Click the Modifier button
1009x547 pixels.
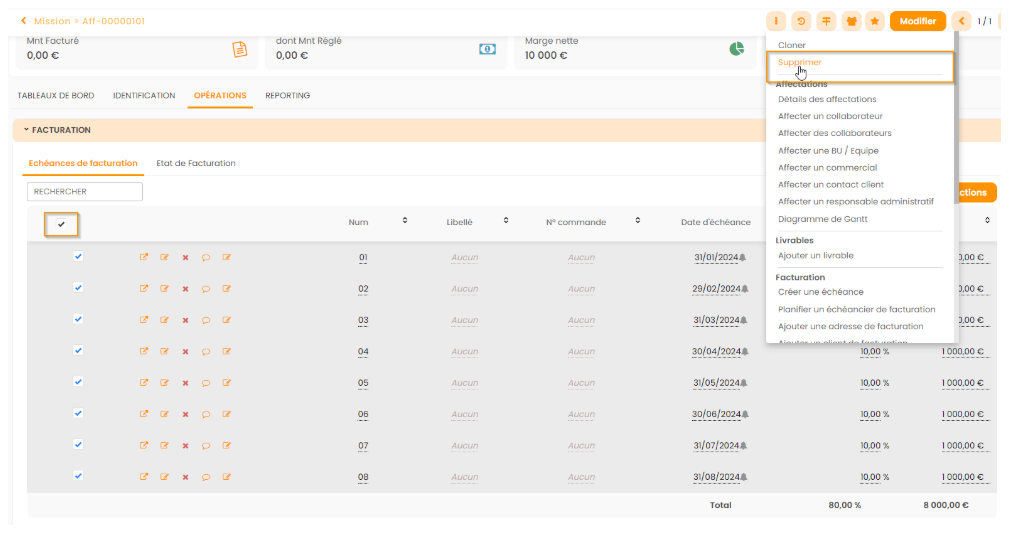(x=917, y=21)
